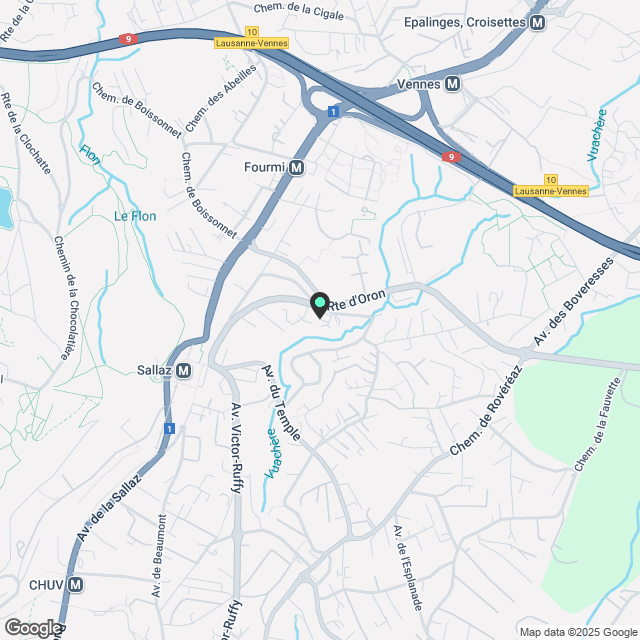
Task: Click the blue route 1 shield near Sallaz
Action: click(x=169, y=429)
